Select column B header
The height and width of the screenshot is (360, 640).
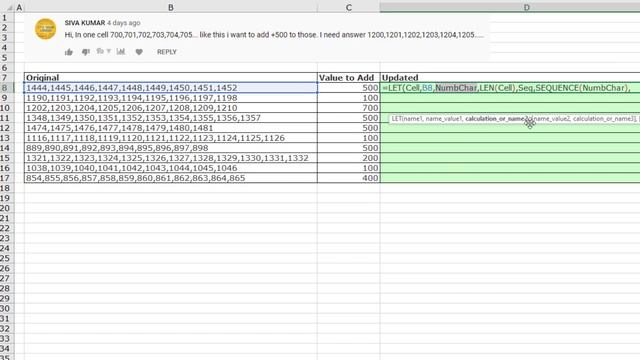(171, 7)
